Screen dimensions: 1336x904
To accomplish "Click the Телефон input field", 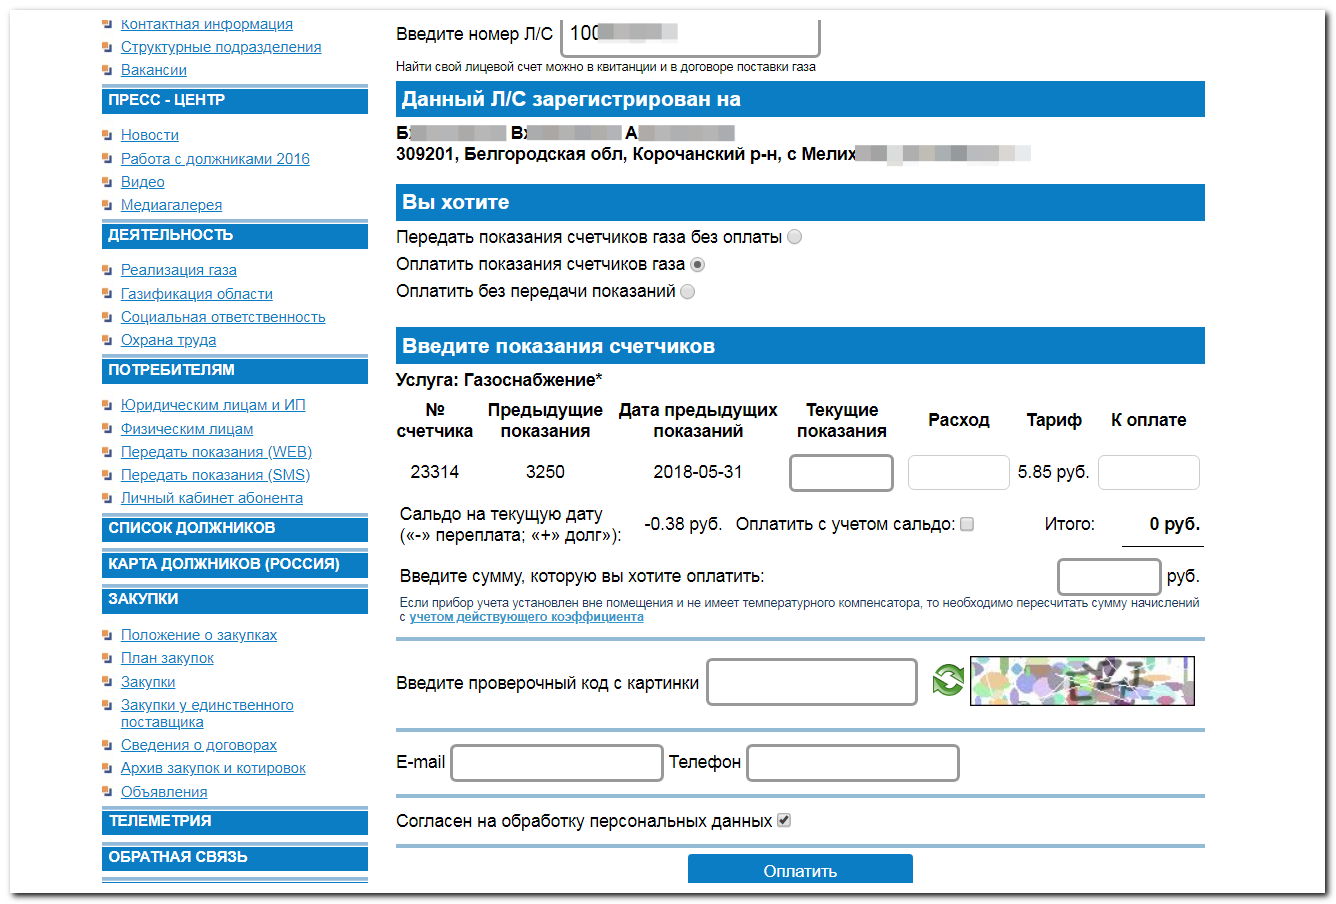I will (853, 763).
